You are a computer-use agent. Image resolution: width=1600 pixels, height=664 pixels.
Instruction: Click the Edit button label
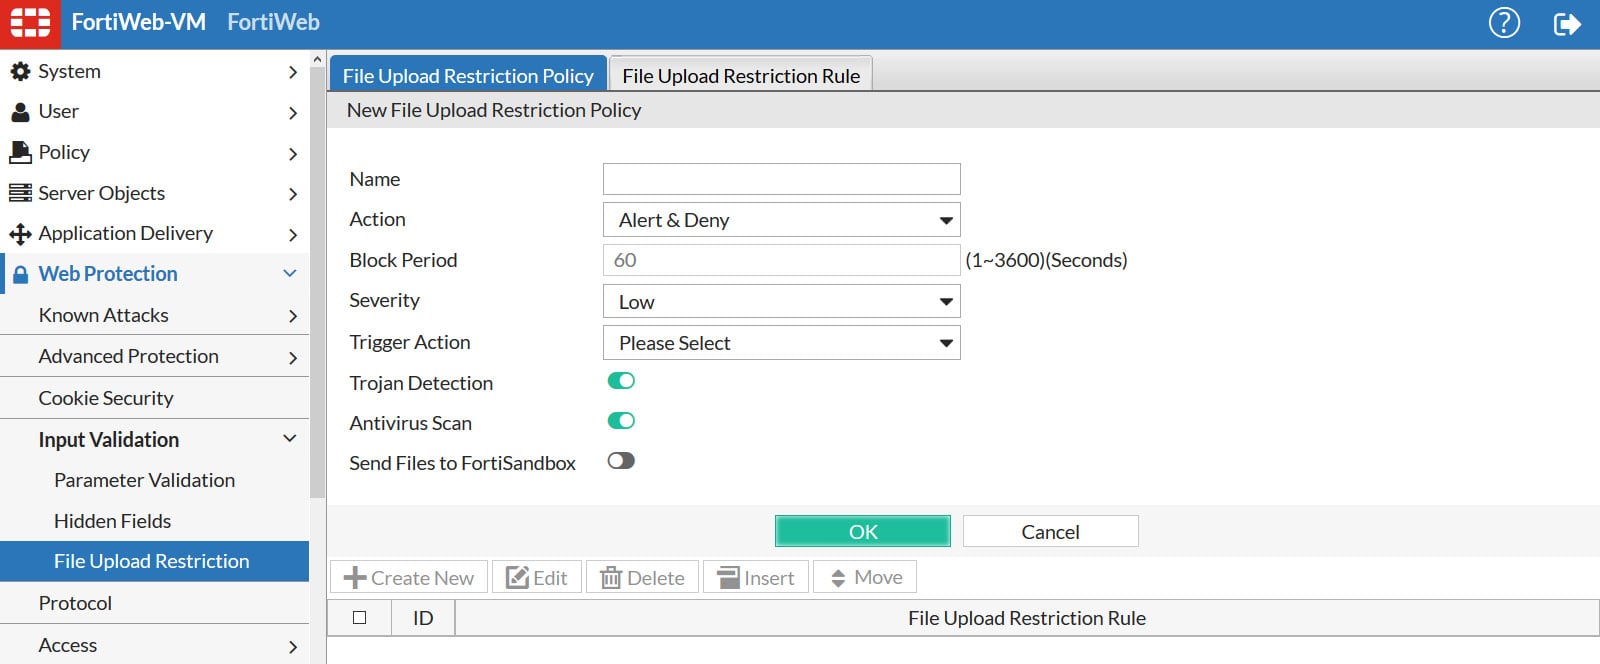click(550, 578)
